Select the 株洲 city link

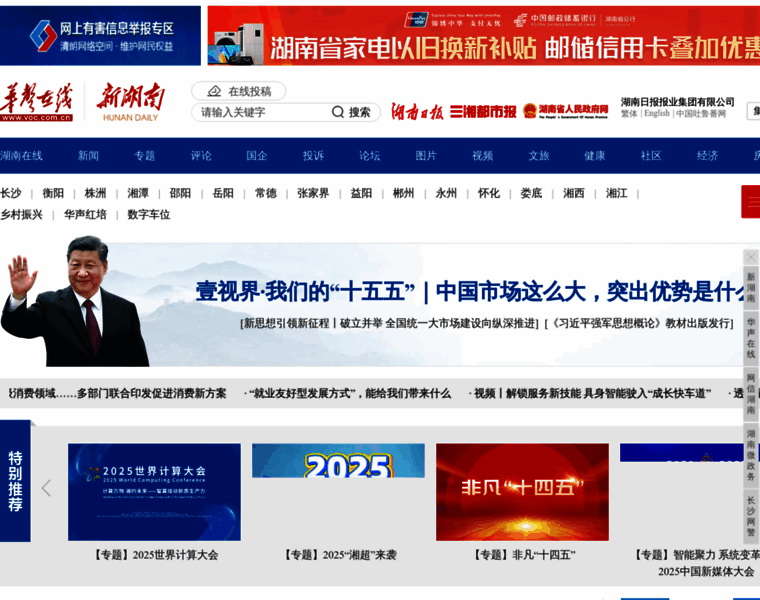(95, 193)
